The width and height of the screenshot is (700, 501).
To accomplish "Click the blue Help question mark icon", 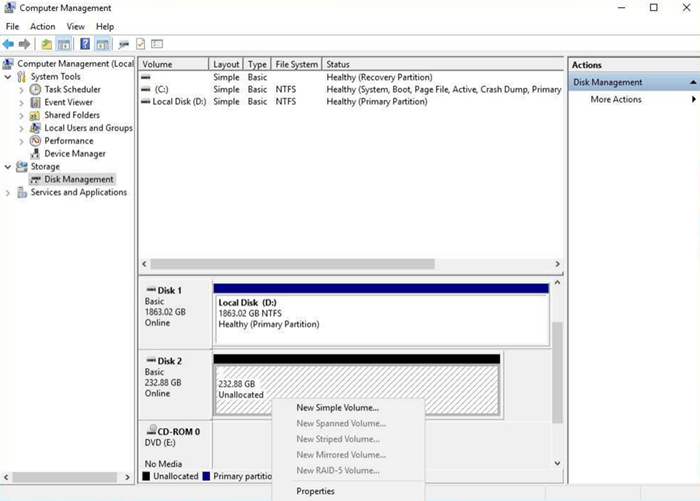I will pos(85,44).
